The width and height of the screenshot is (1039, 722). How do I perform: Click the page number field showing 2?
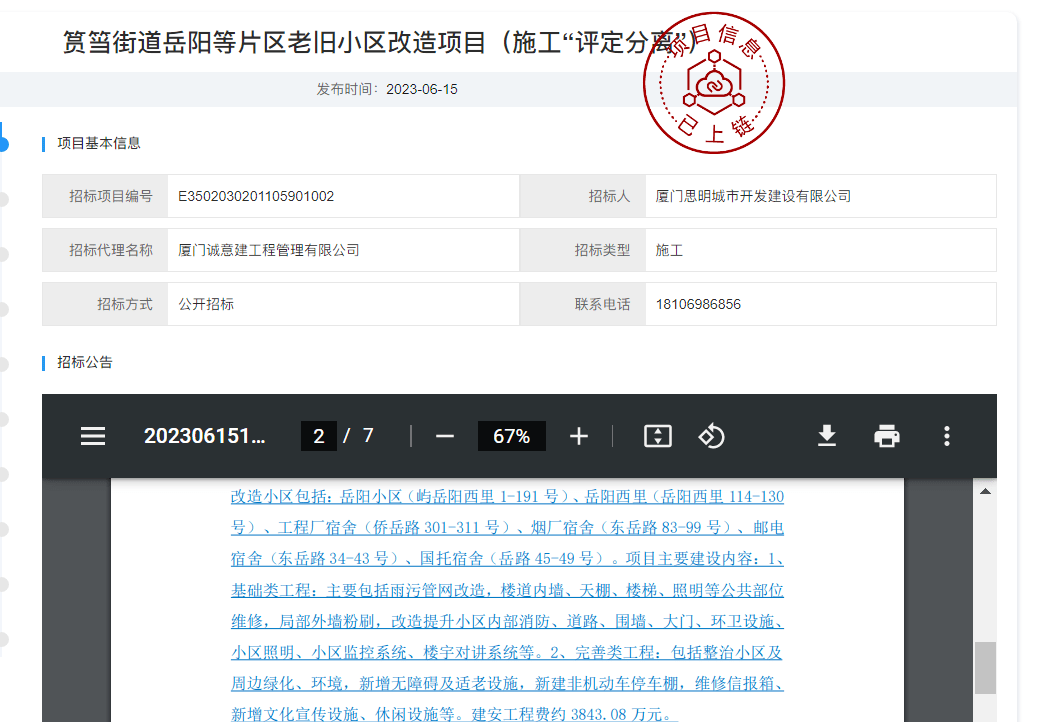(318, 436)
